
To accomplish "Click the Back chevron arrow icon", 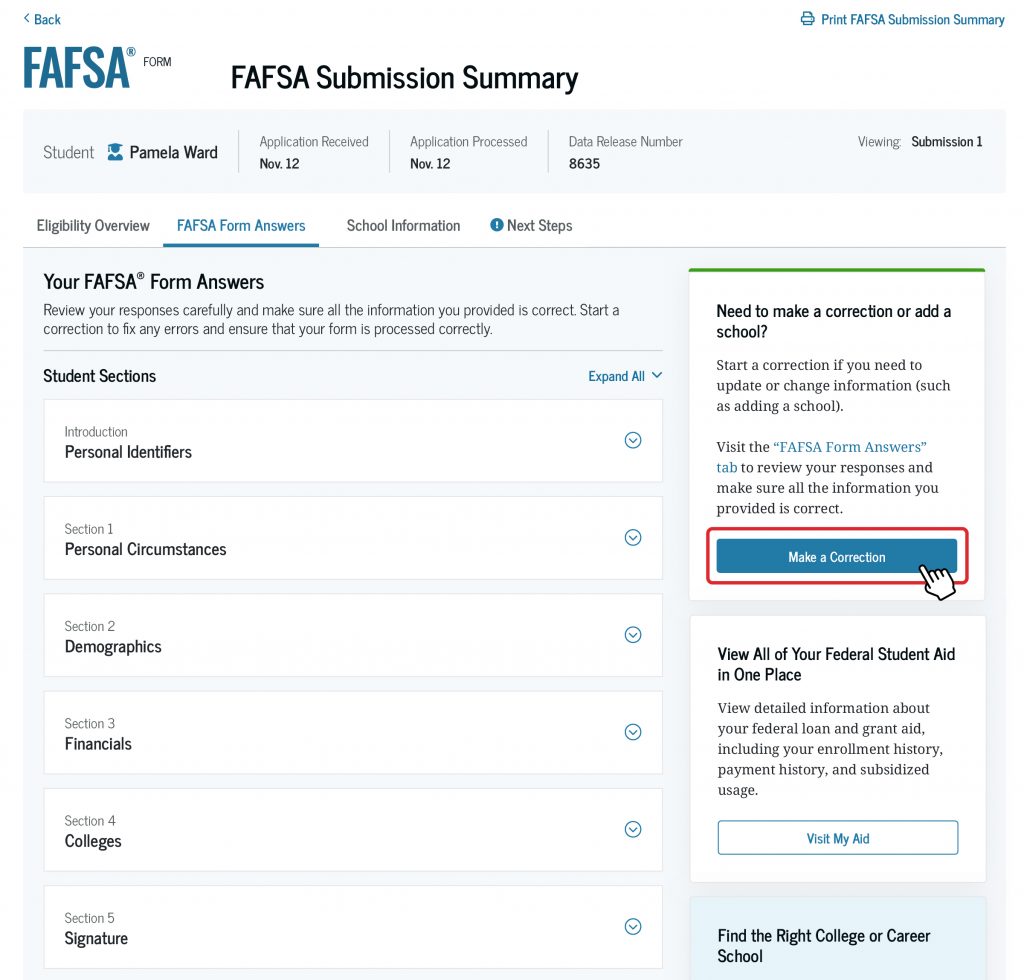I will 27,18.
